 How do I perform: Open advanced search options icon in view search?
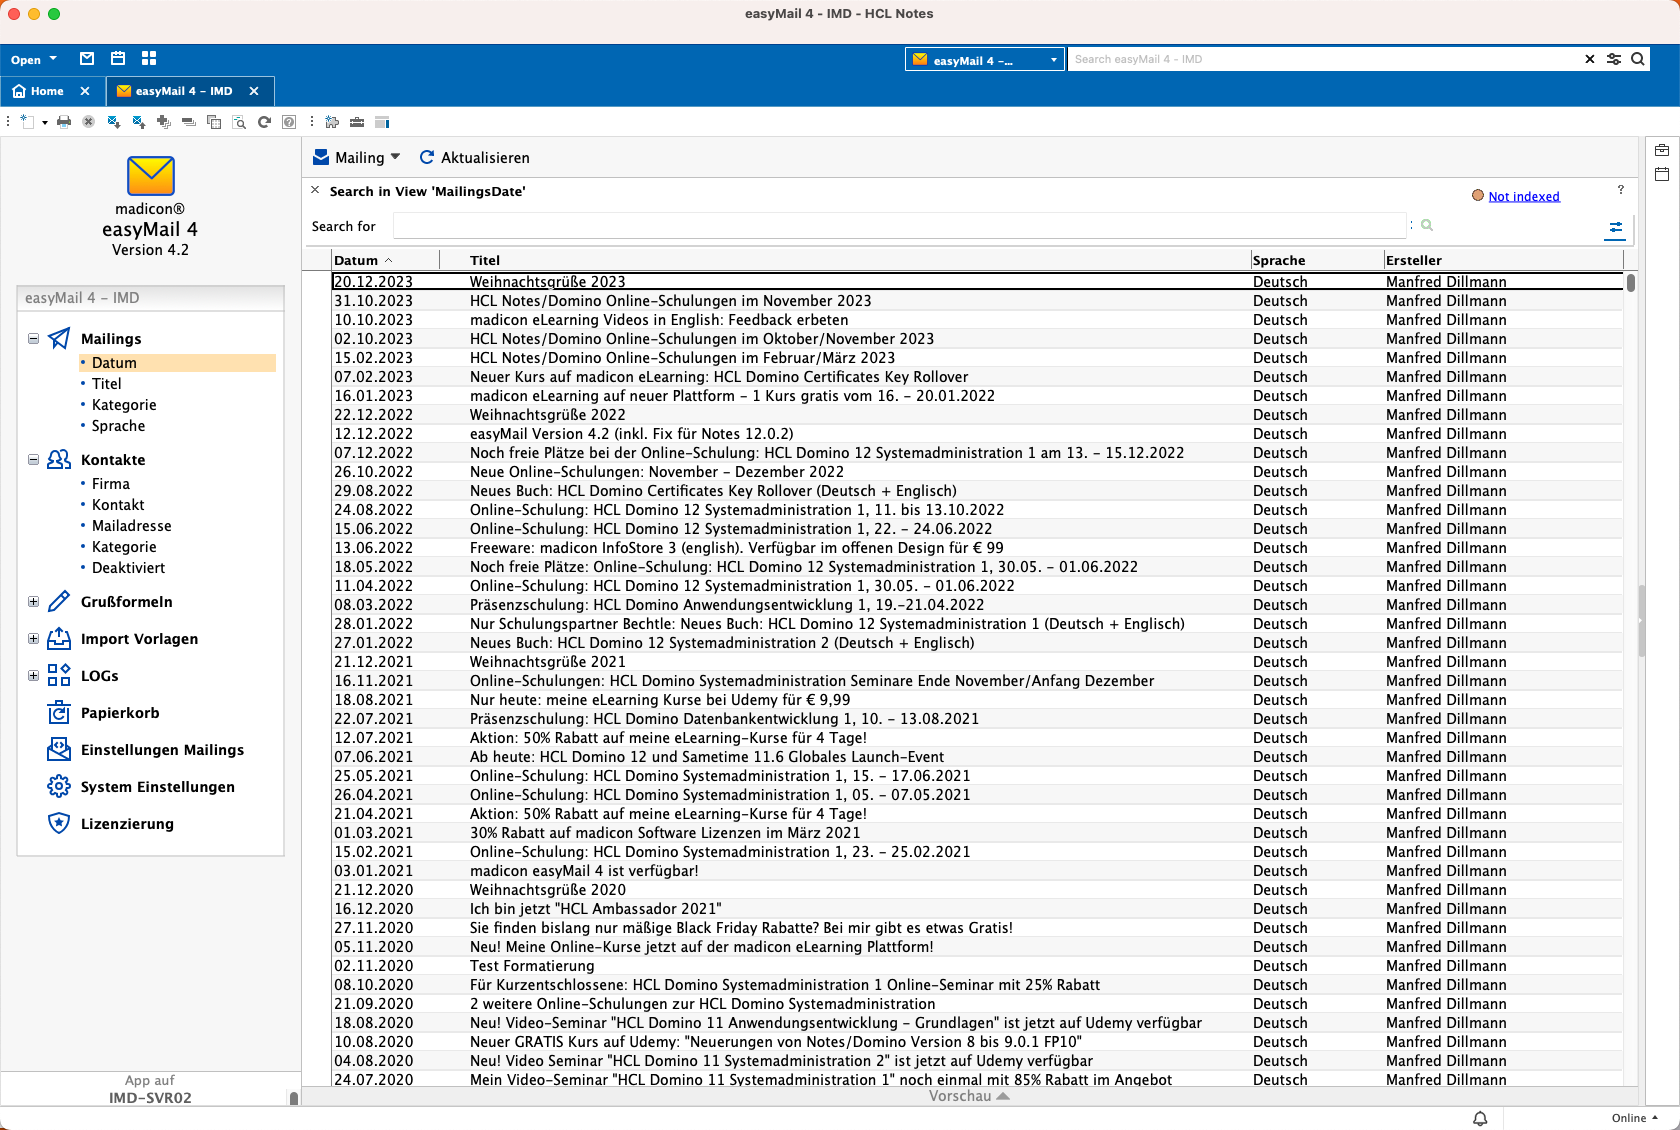point(1615,228)
